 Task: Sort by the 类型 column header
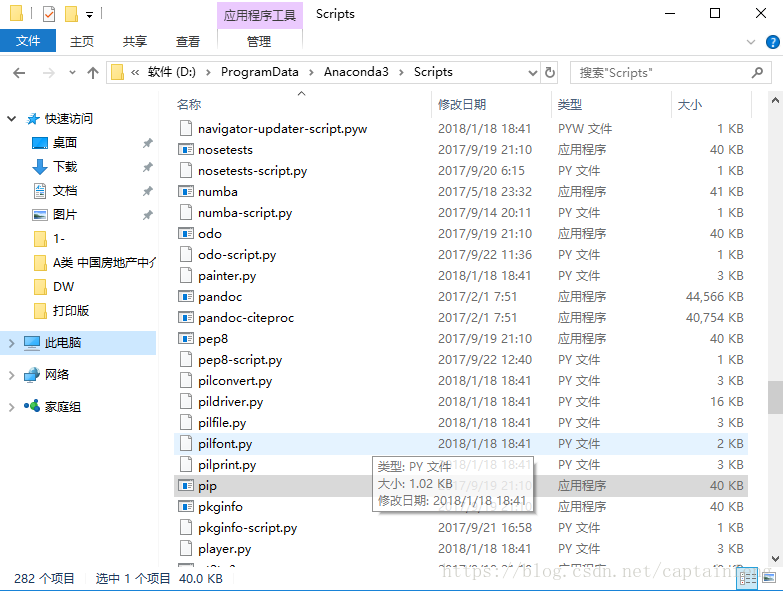pyautogui.click(x=570, y=104)
